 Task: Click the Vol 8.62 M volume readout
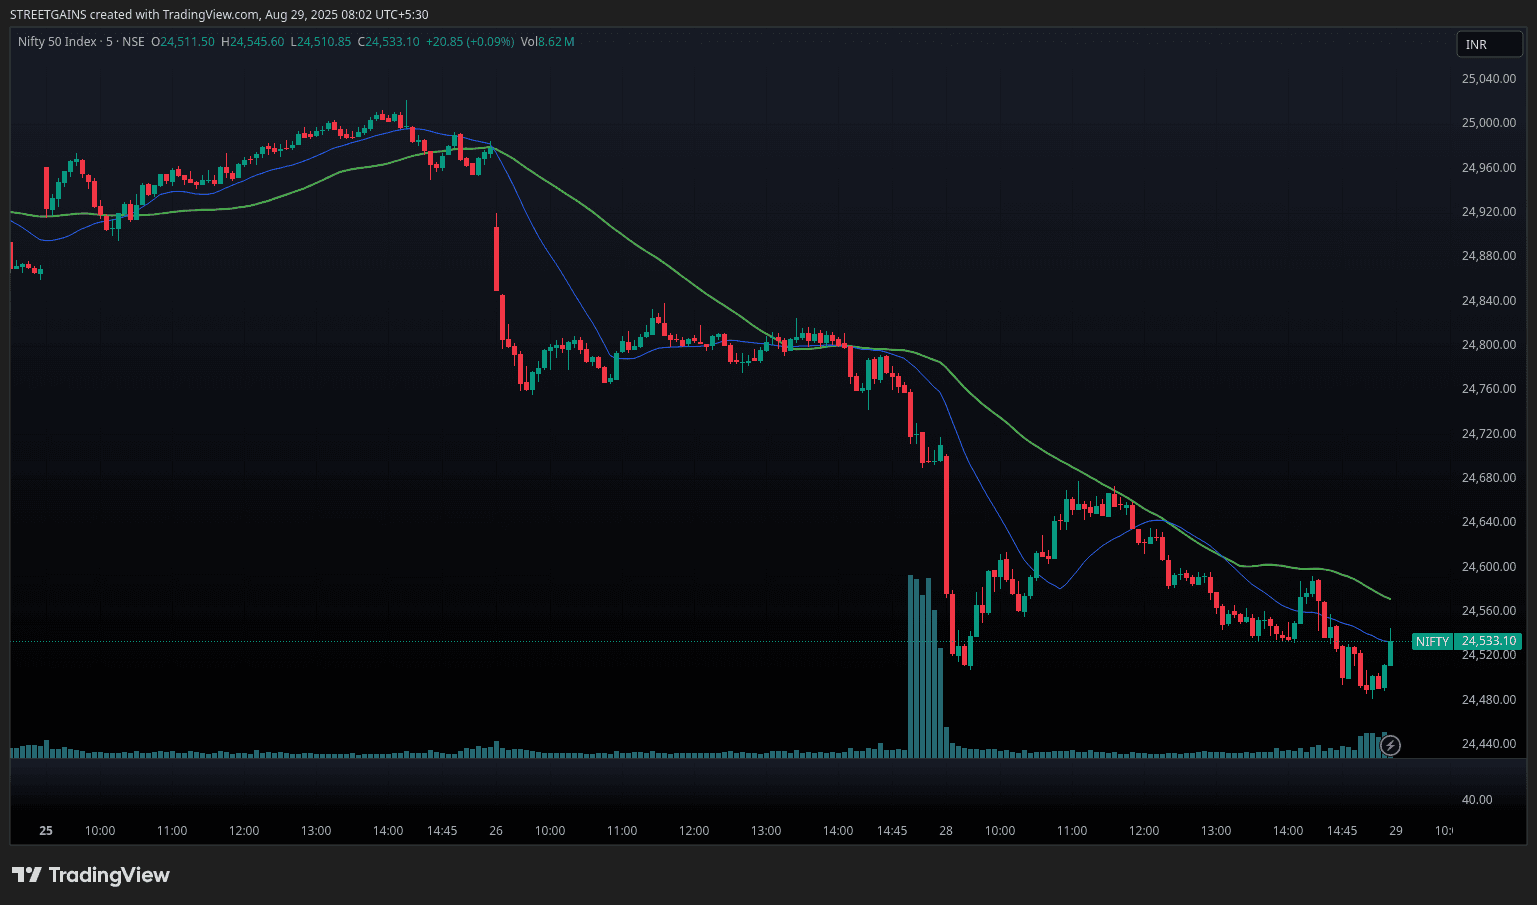pos(547,42)
